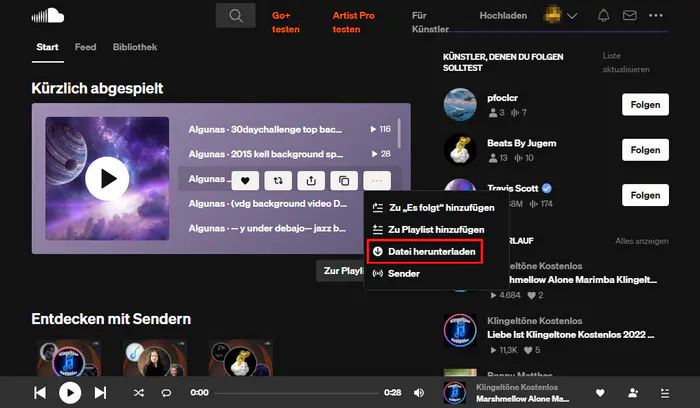Repost the hovered Algunas track
The width and height of the screenshot is (700, 408).
(x=278, y=181)
